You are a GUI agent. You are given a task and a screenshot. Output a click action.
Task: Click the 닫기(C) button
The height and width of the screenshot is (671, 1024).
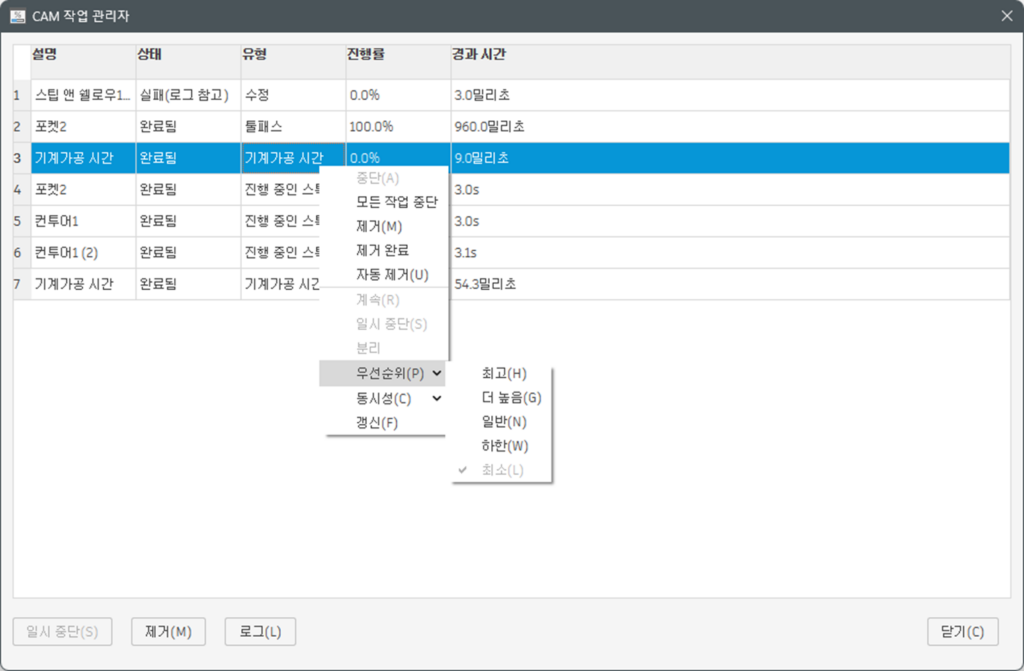pos(963,632)
